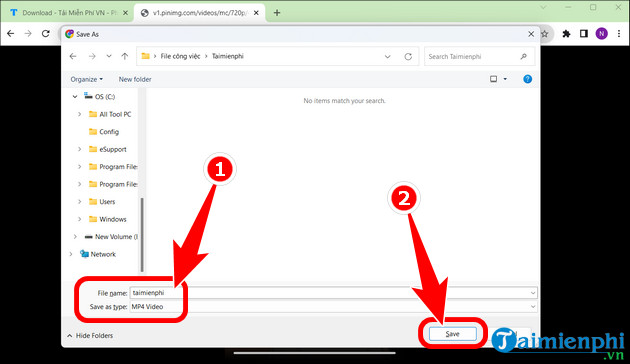Click the Save button

[x=452, y=334]
